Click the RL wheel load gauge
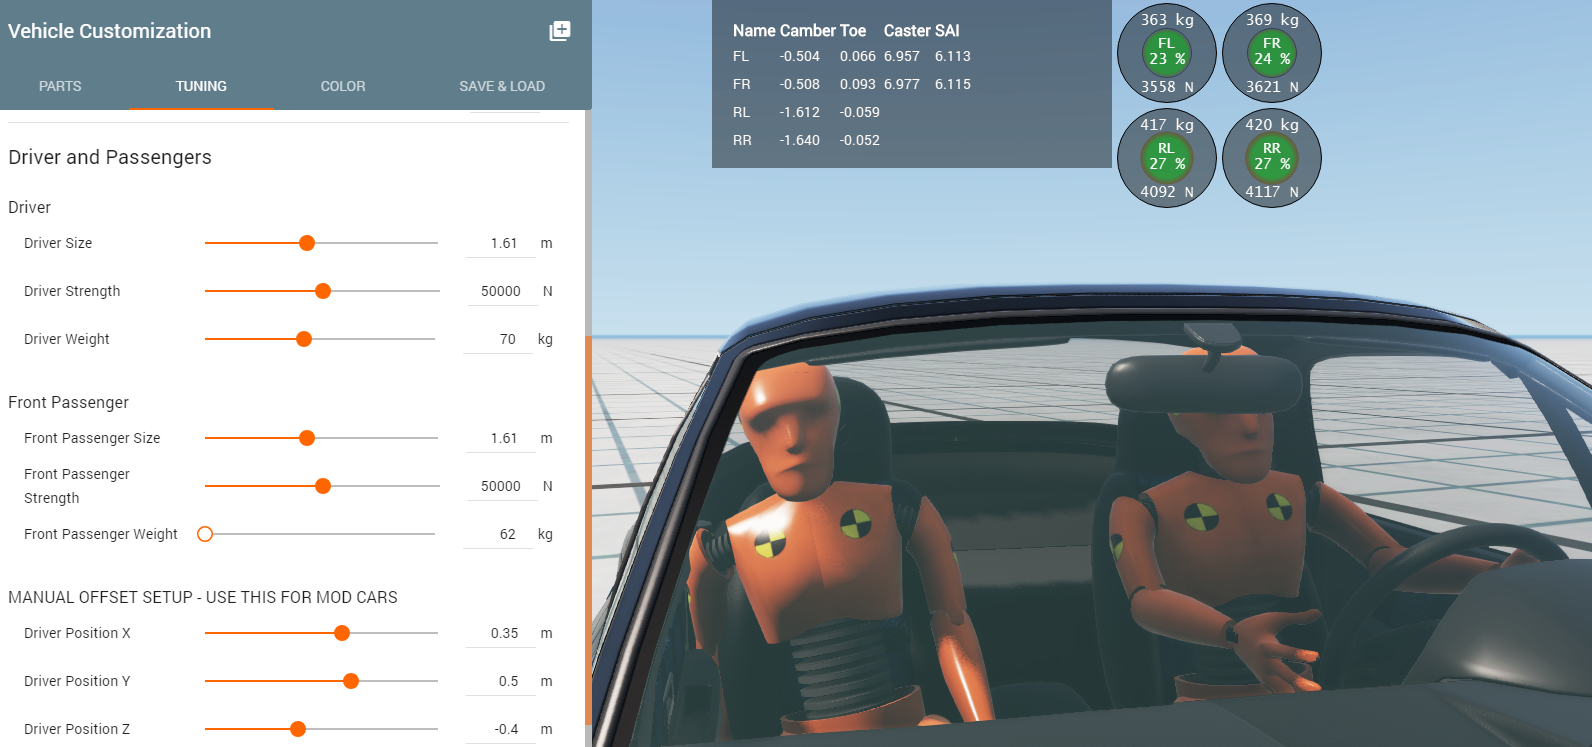 coord(1167,158)
